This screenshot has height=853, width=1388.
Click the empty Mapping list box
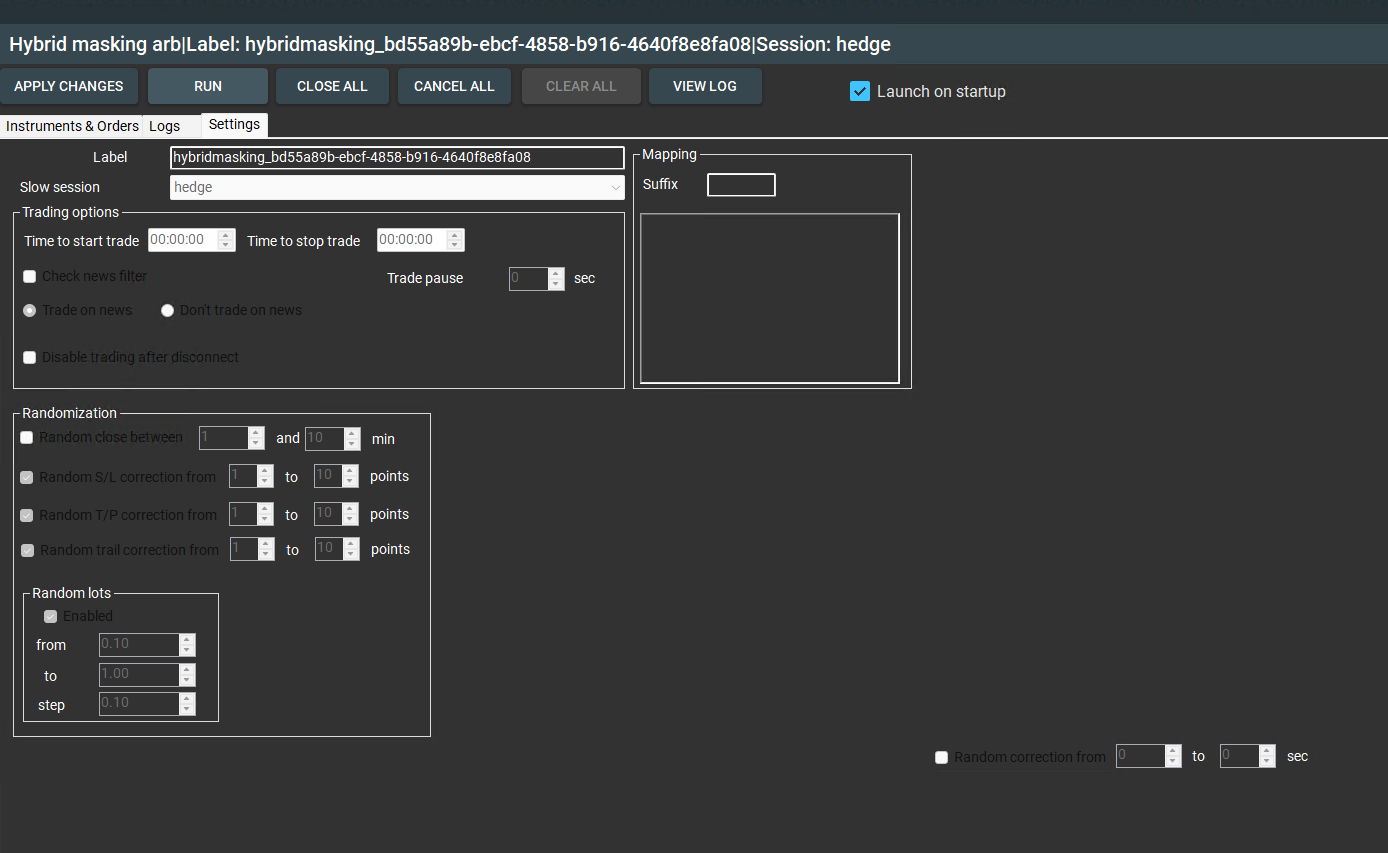point(769,298)
